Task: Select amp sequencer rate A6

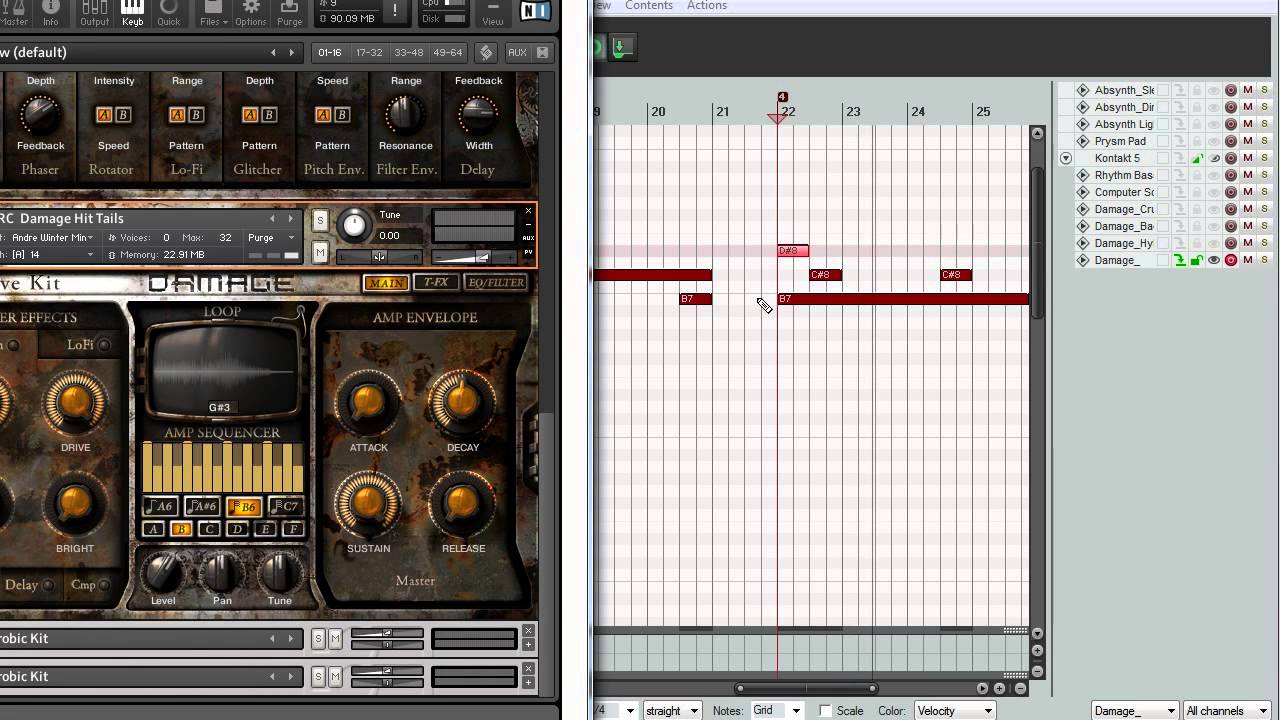Action: (161, 507)
